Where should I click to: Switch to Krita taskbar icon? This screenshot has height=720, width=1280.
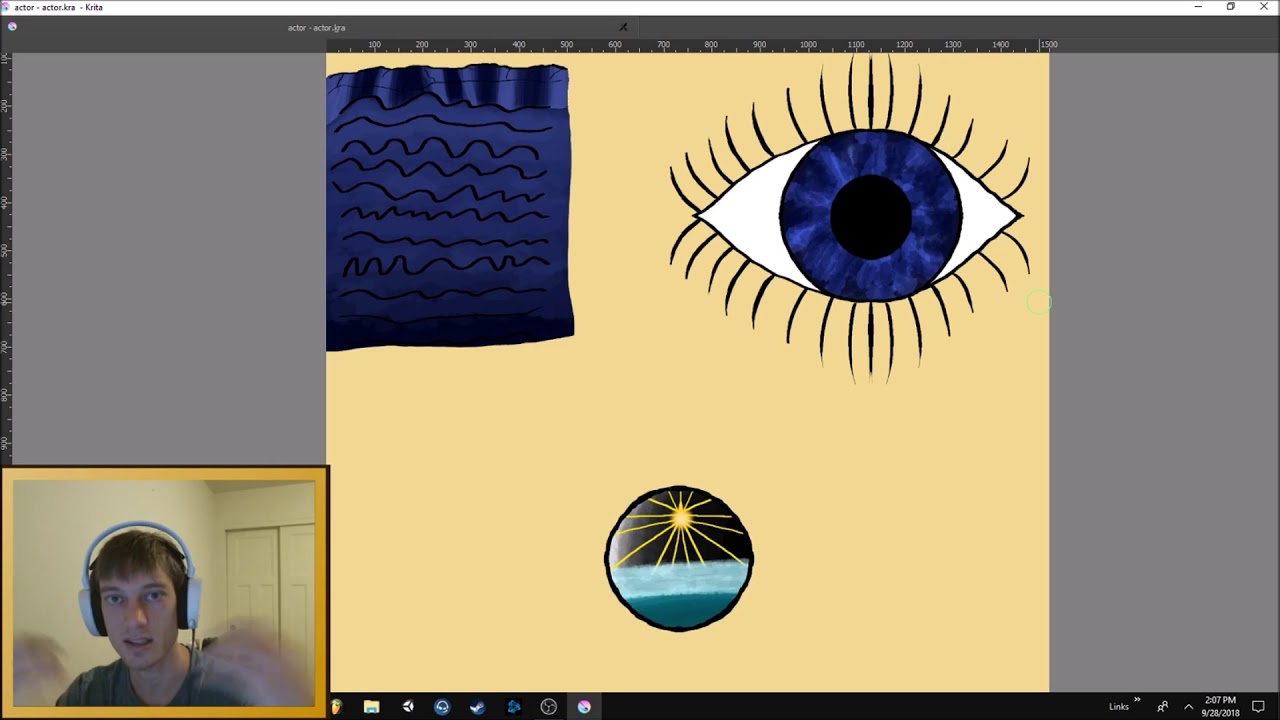coord(584,707)
